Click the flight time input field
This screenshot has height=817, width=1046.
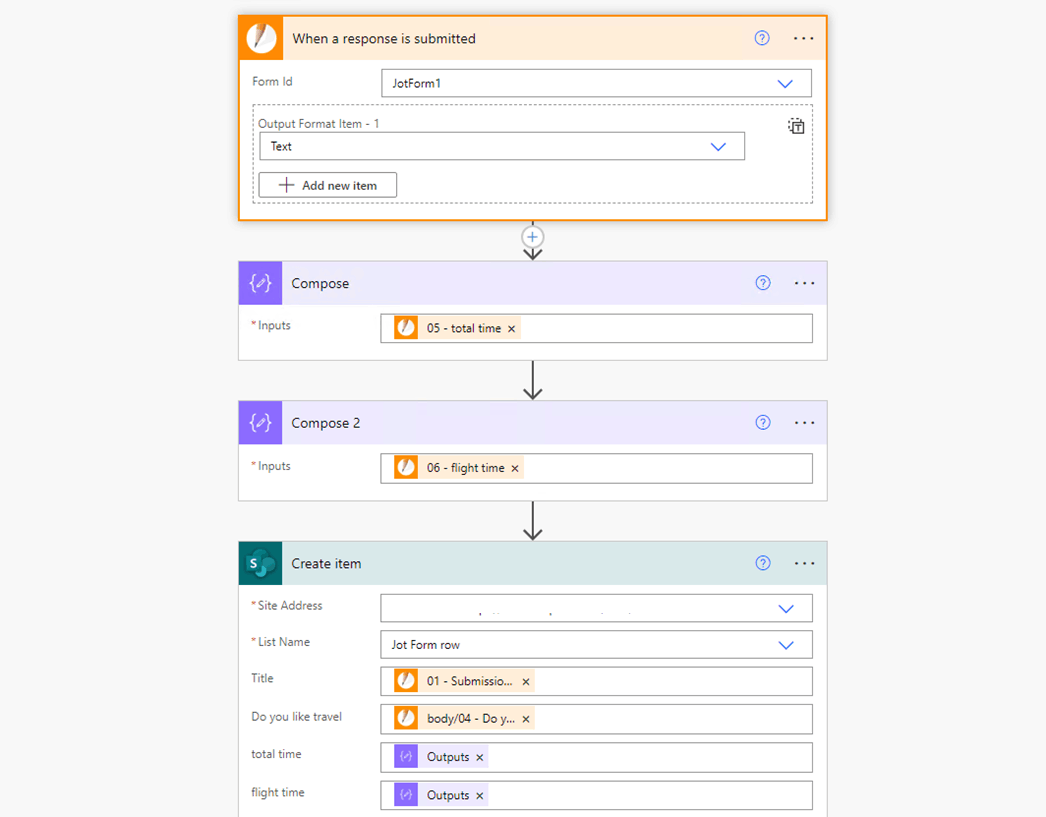pyautogui.click(x=596, y=795)
